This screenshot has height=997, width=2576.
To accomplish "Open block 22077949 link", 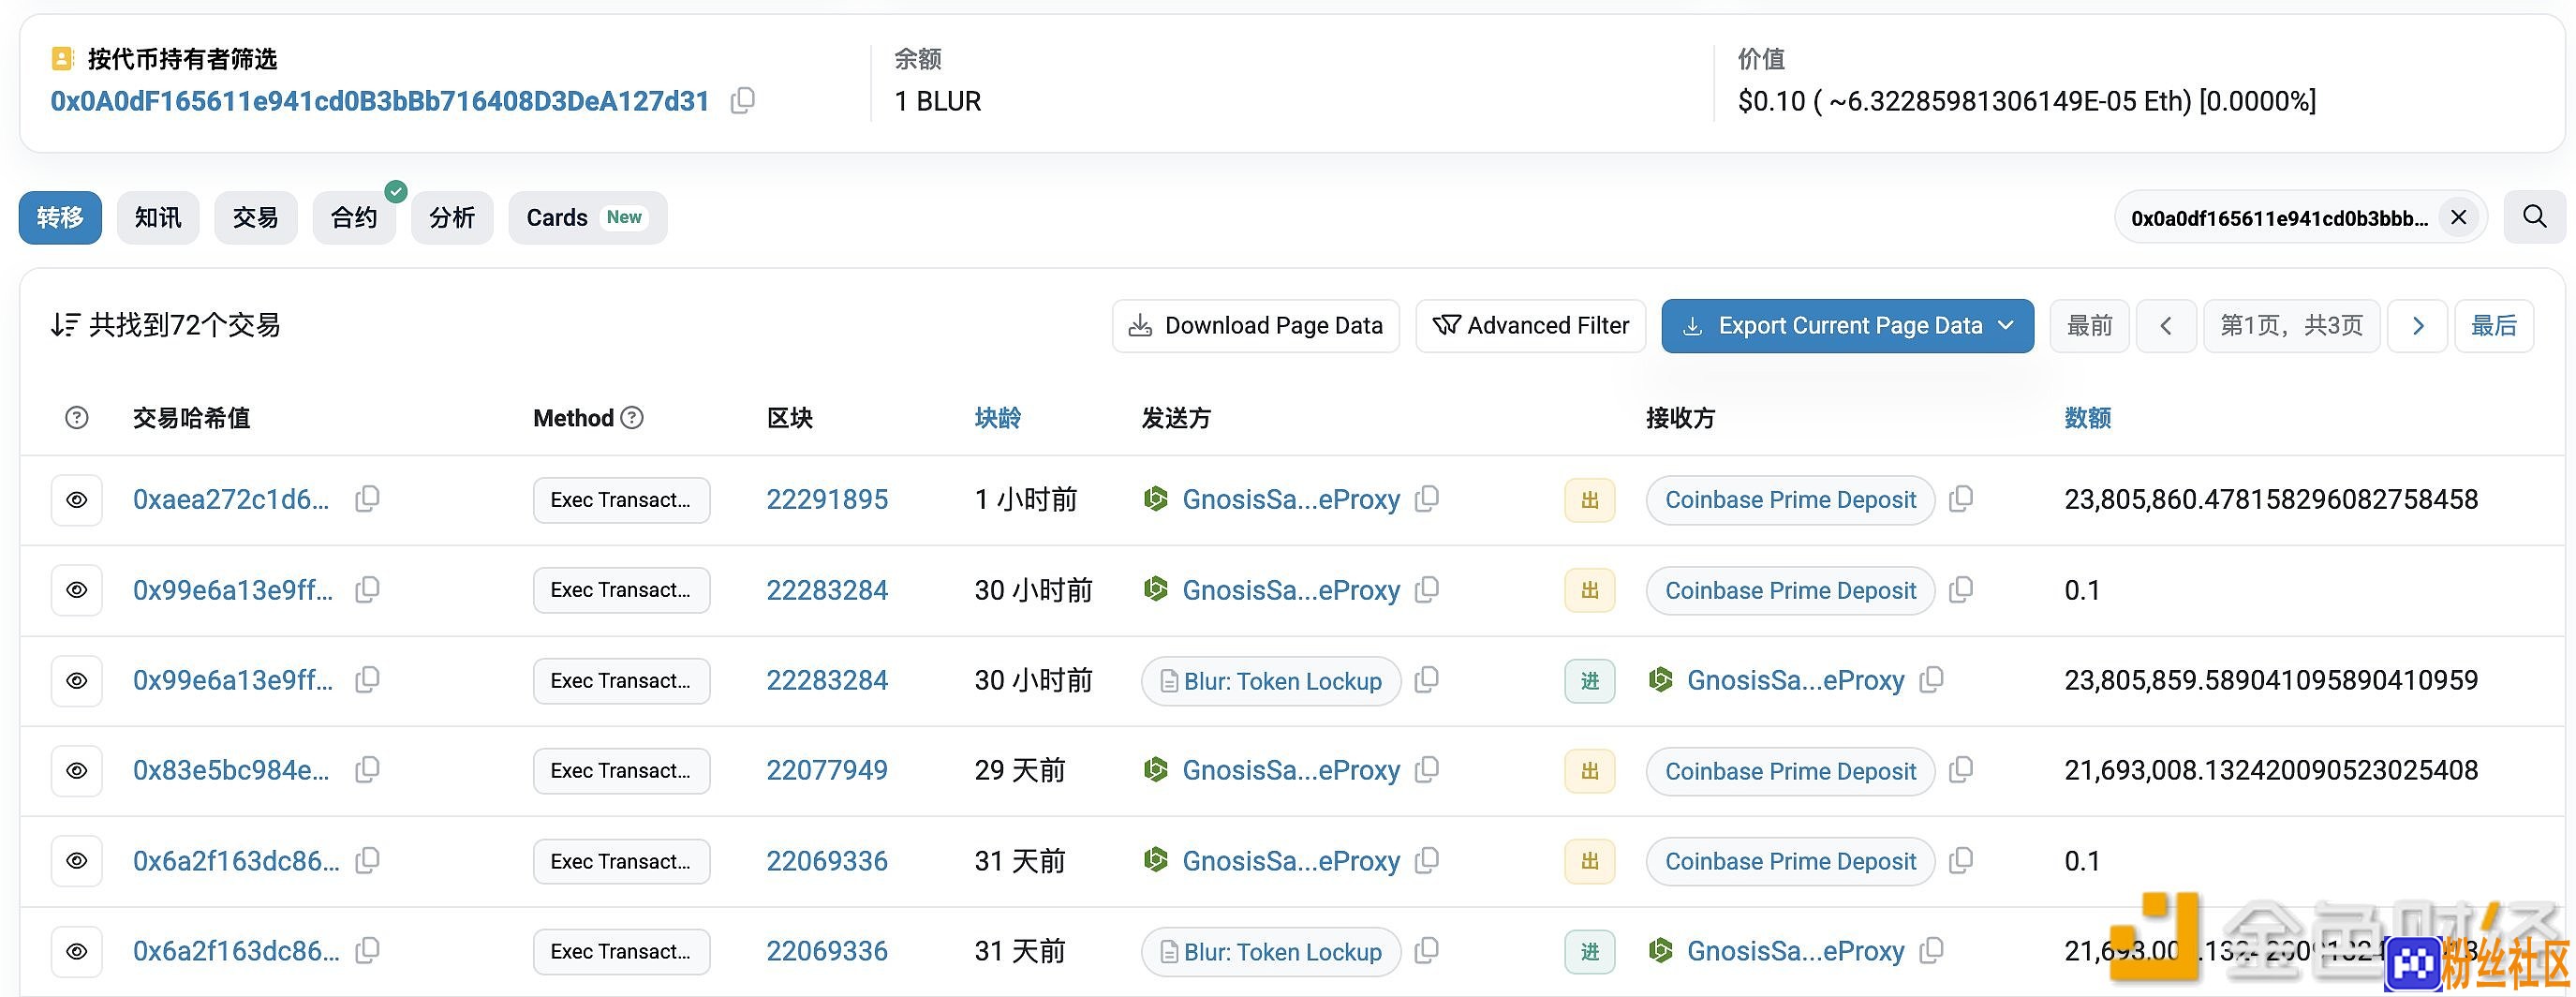I will pos(827,770).
